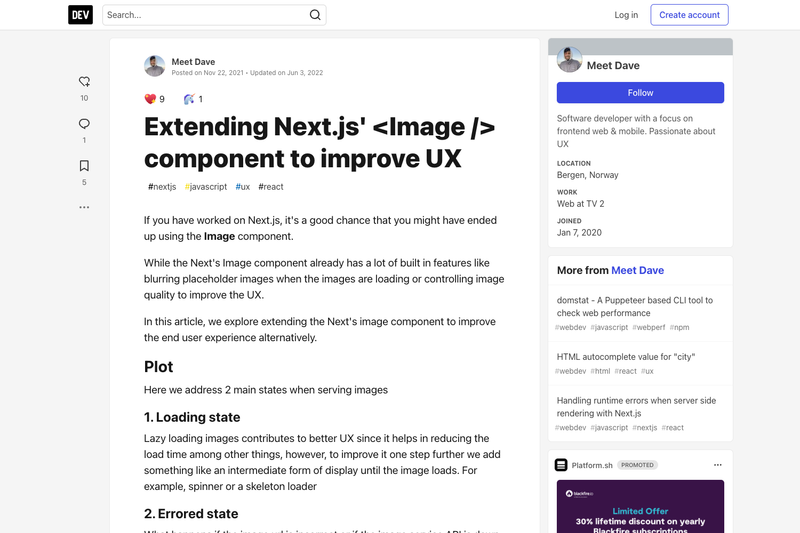
Task: Click the PROMOTED badge
Action: click(637, 465)
